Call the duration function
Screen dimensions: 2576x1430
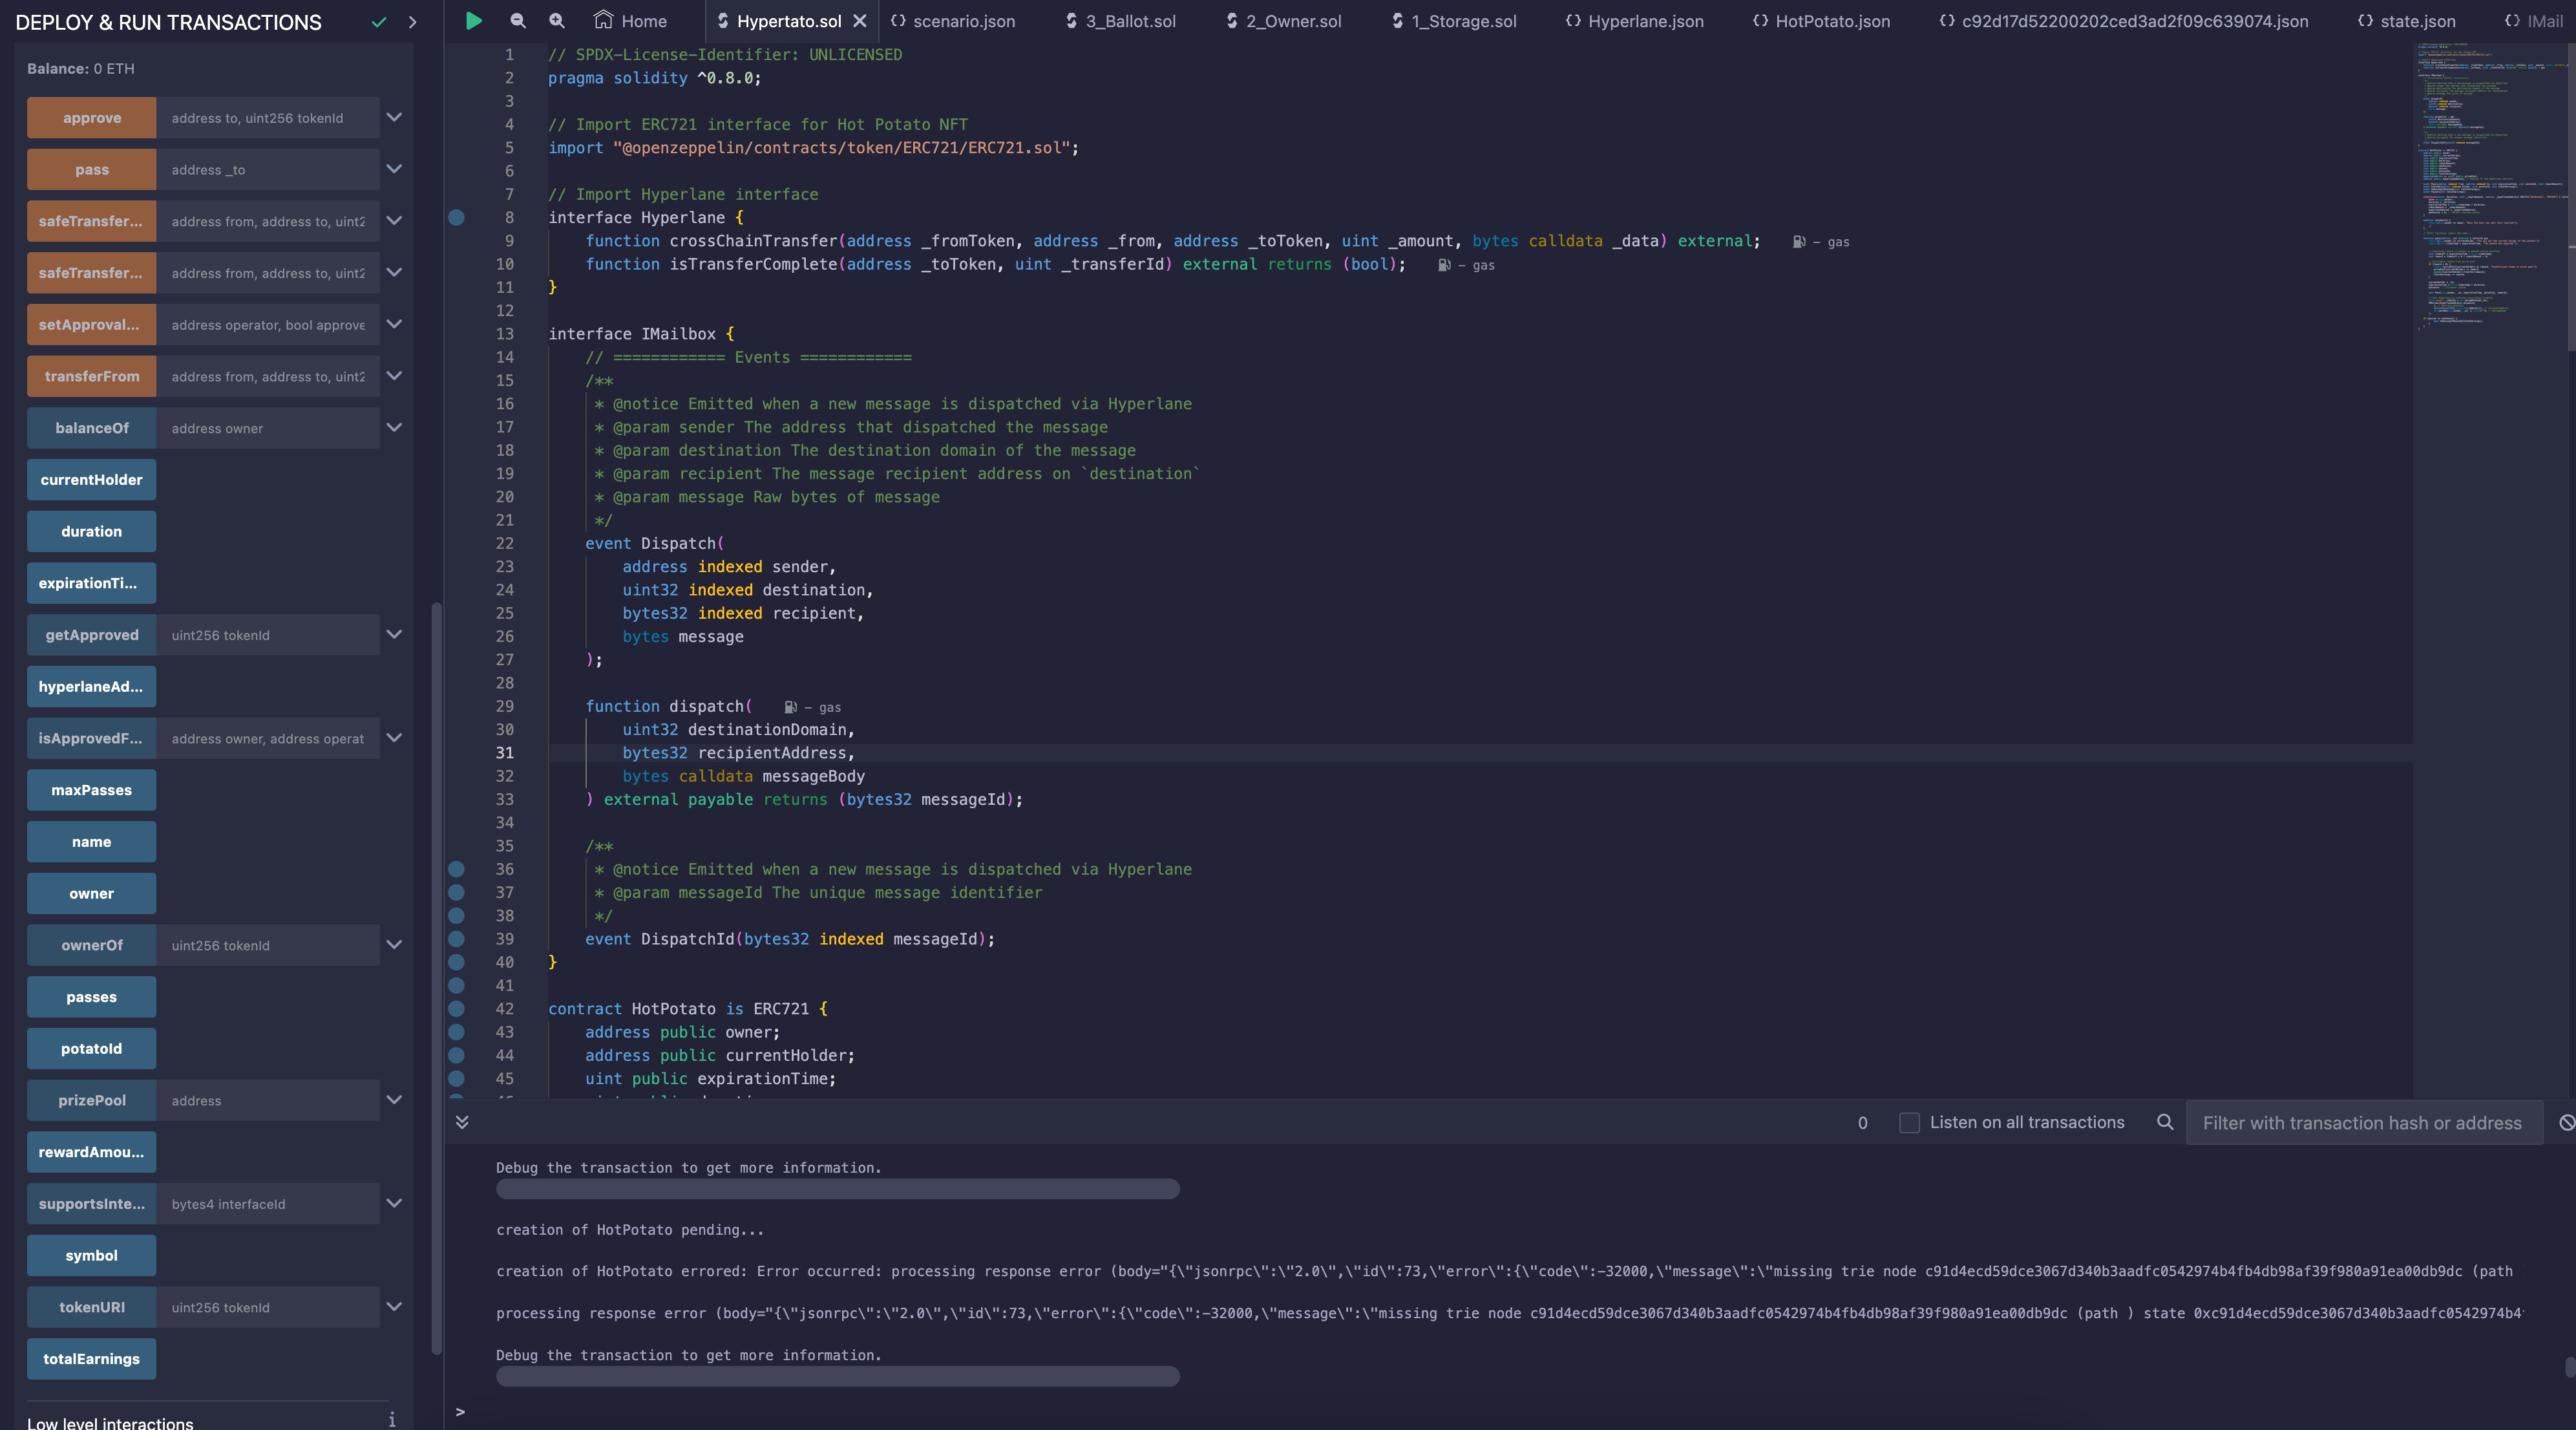coord(92,531)
